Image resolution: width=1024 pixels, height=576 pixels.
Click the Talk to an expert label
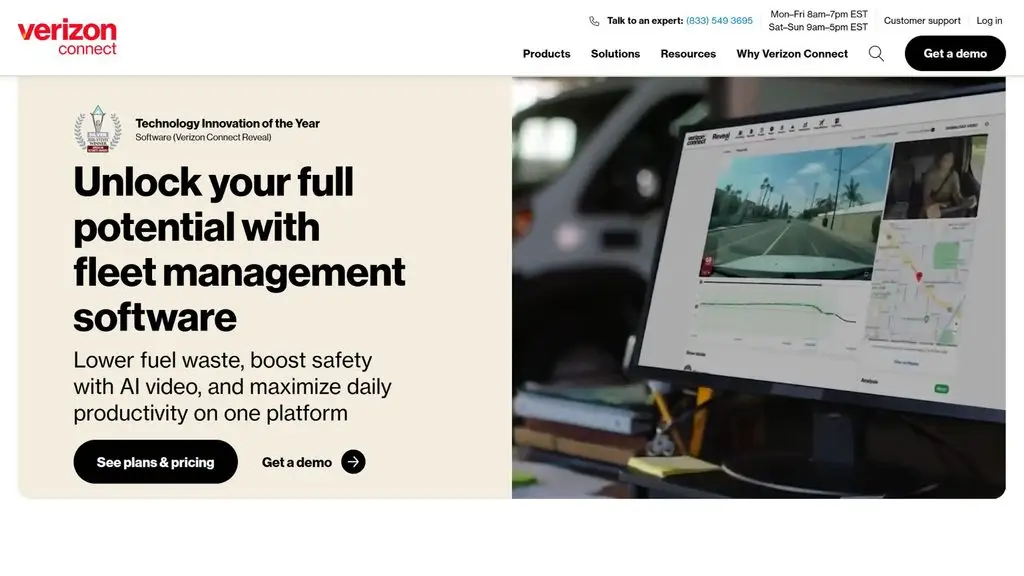click(645, 21)
